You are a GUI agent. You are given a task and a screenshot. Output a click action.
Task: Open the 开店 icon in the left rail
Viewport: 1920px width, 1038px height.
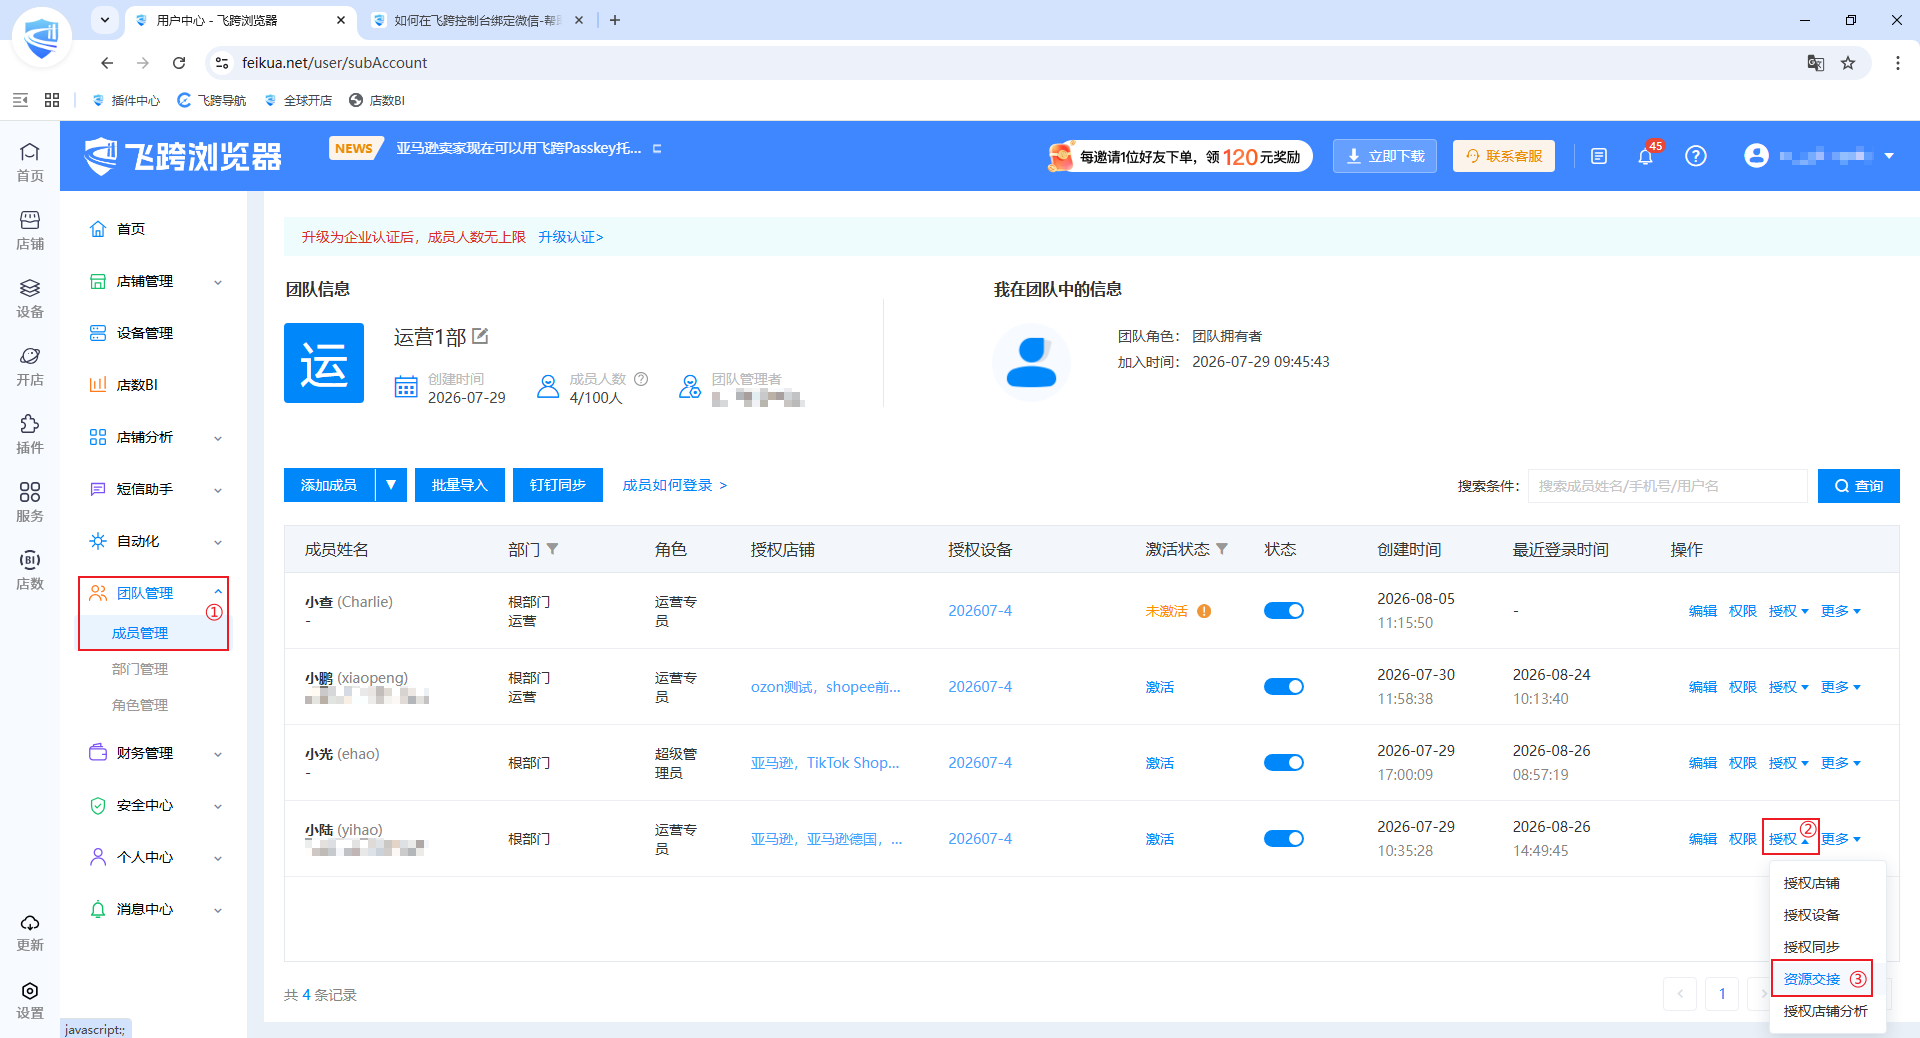pyautogui.click(x=30, y=365)
